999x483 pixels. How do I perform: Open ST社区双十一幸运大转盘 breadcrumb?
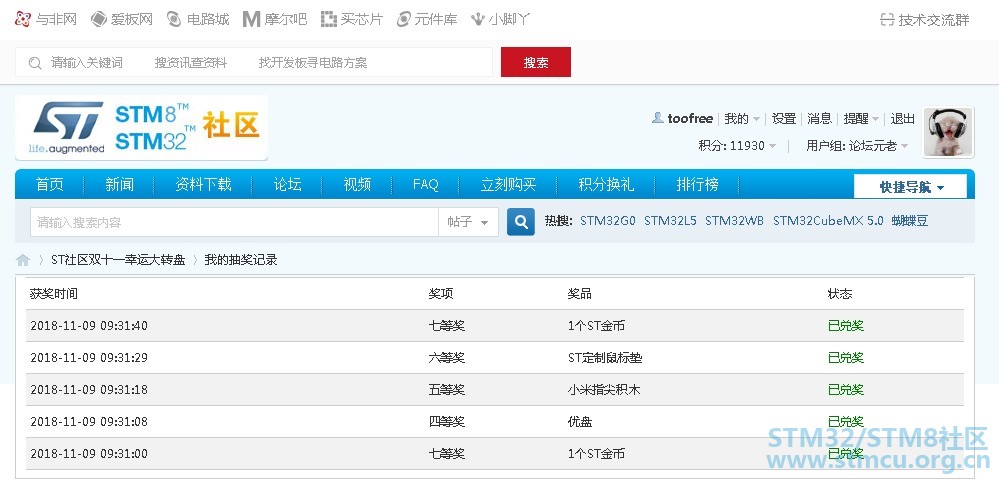(118, 260)
